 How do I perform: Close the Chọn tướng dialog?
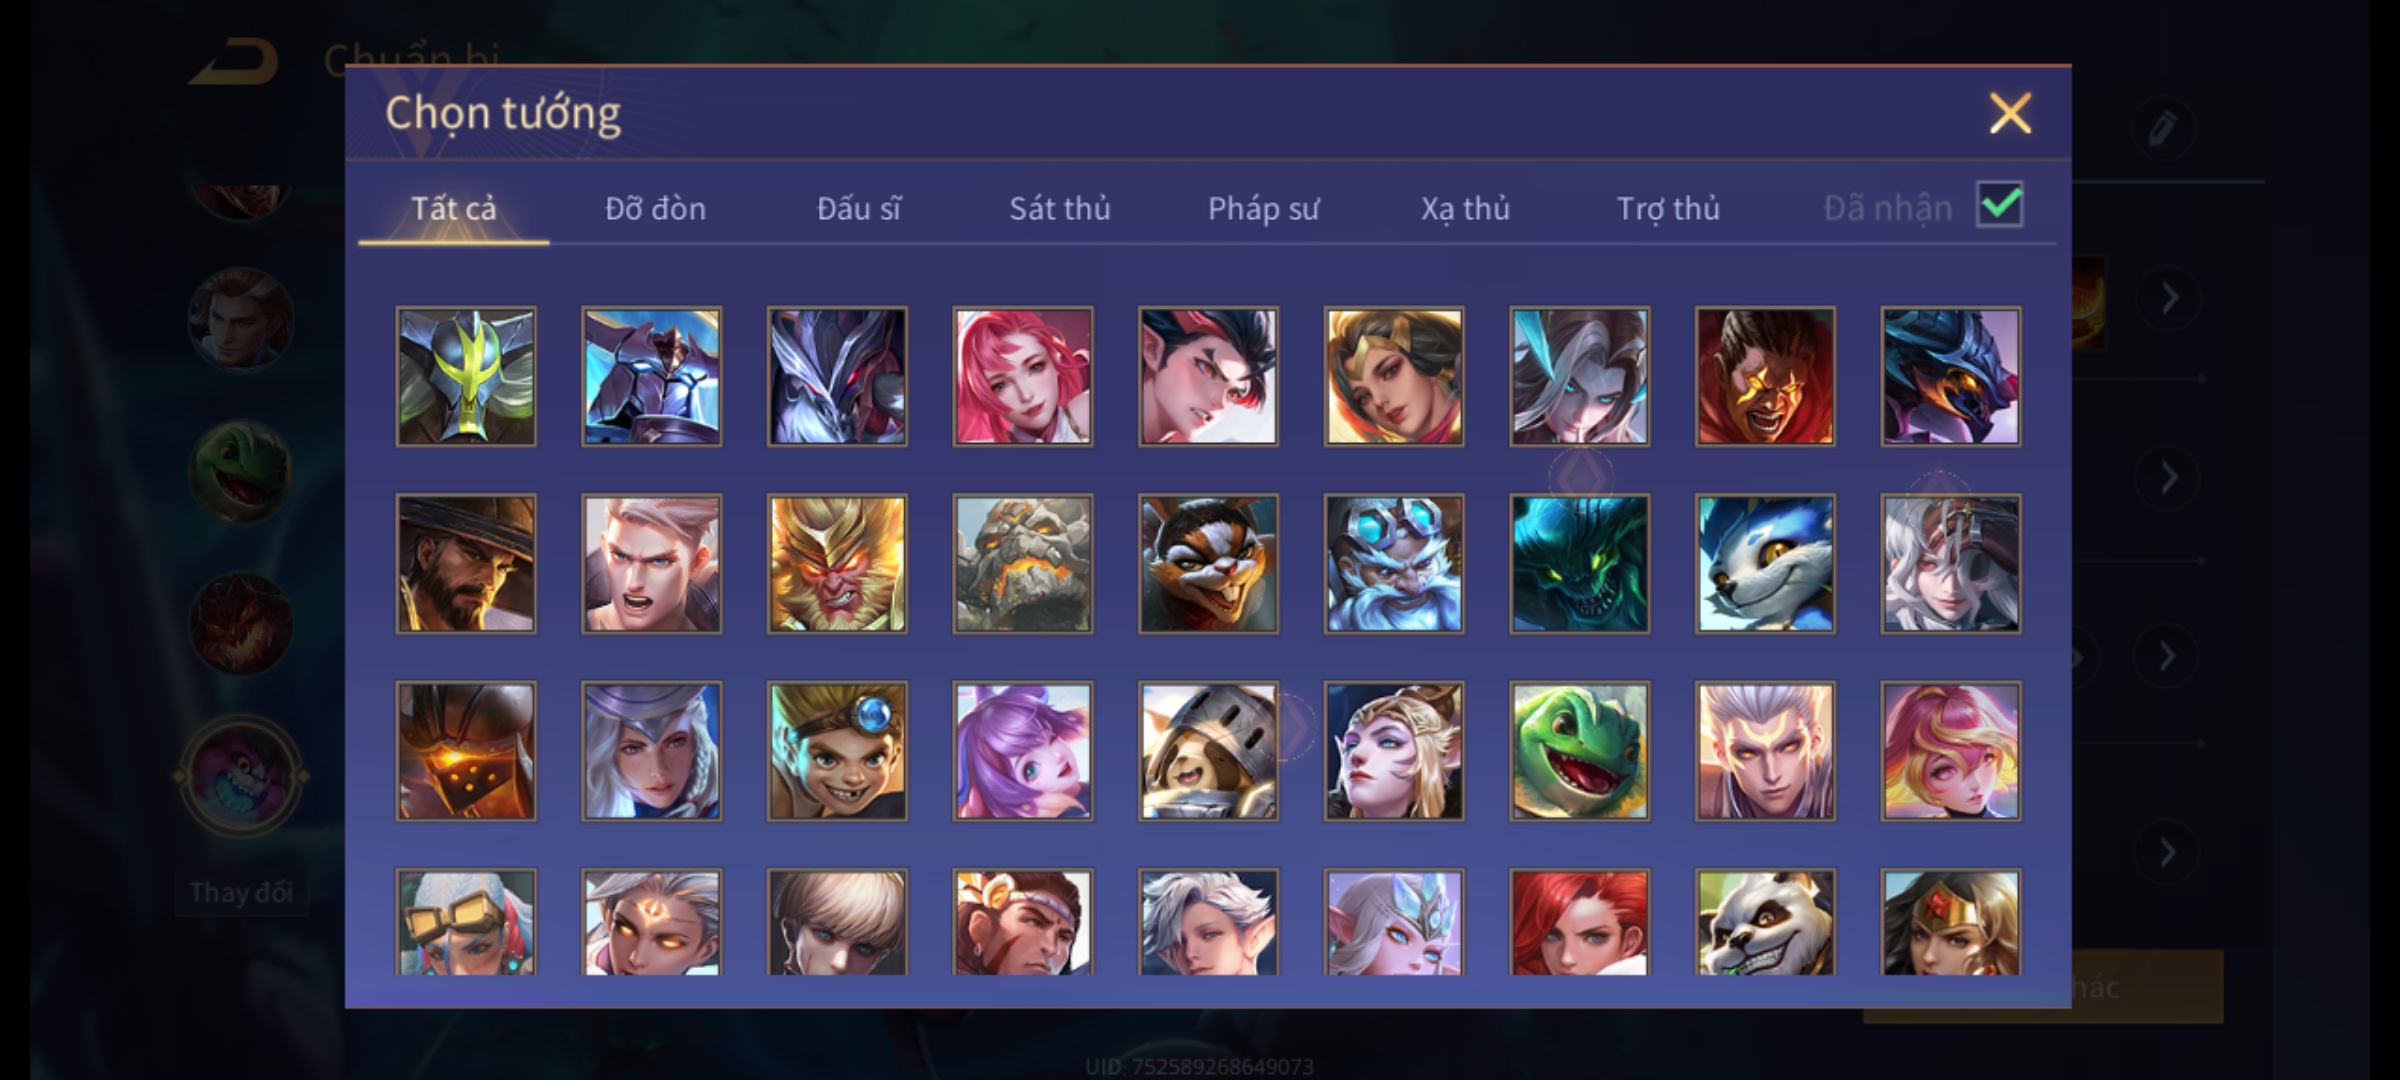(x=2010, y=113)
